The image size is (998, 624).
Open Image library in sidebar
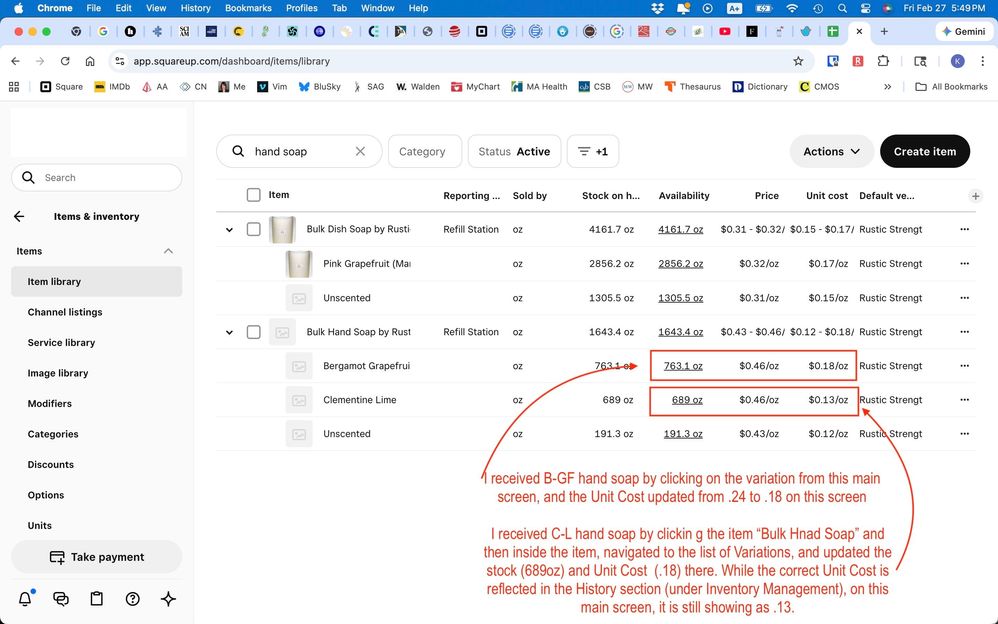97,373
